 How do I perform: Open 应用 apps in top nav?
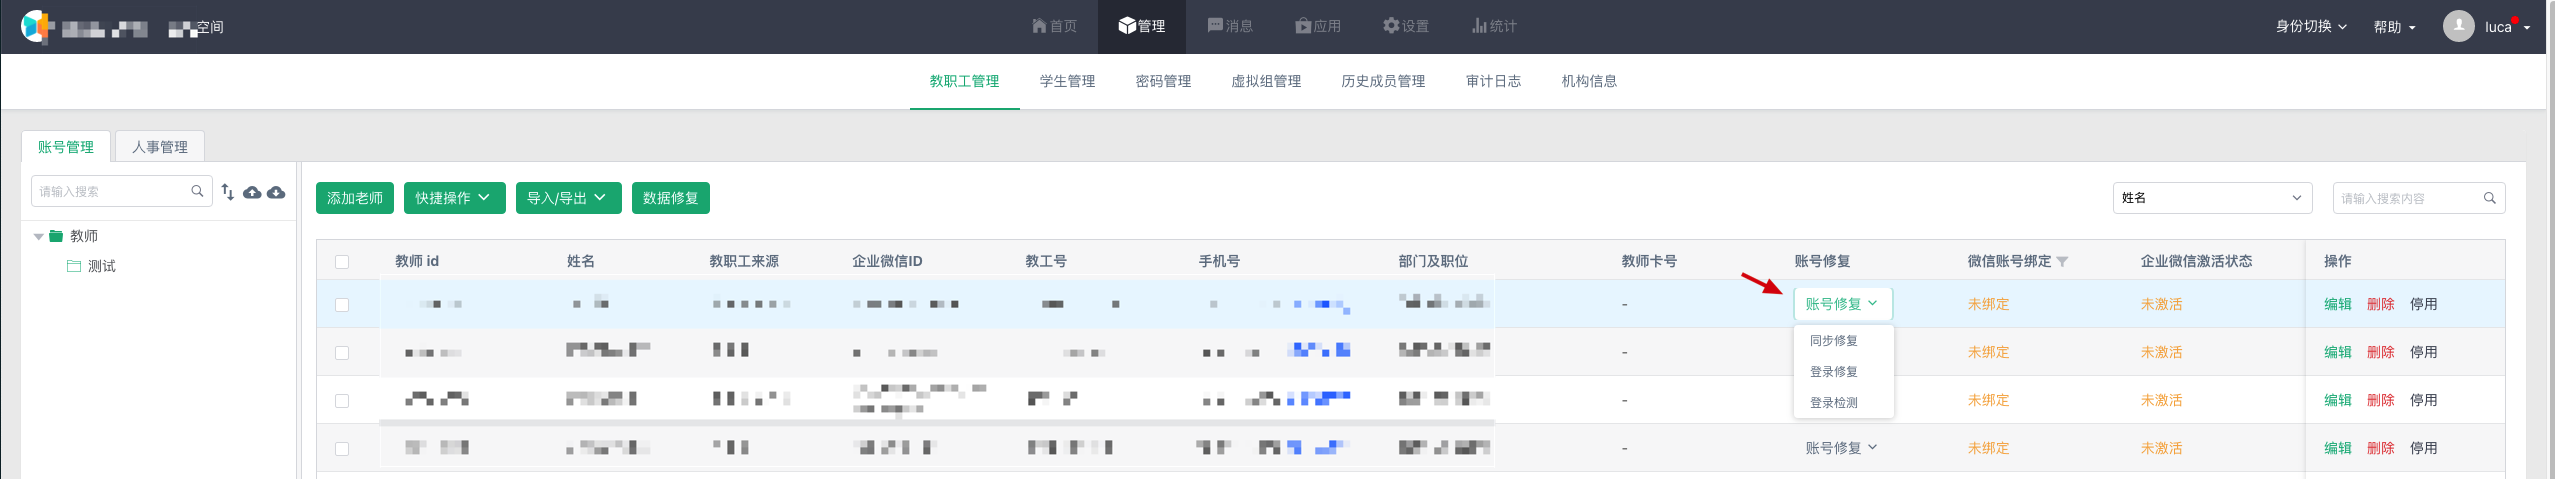(1317, 26)
